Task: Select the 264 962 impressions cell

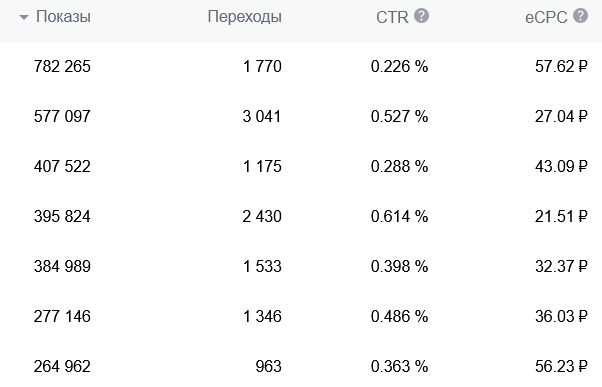Action: pyautogui.click(x=62, y=366)
